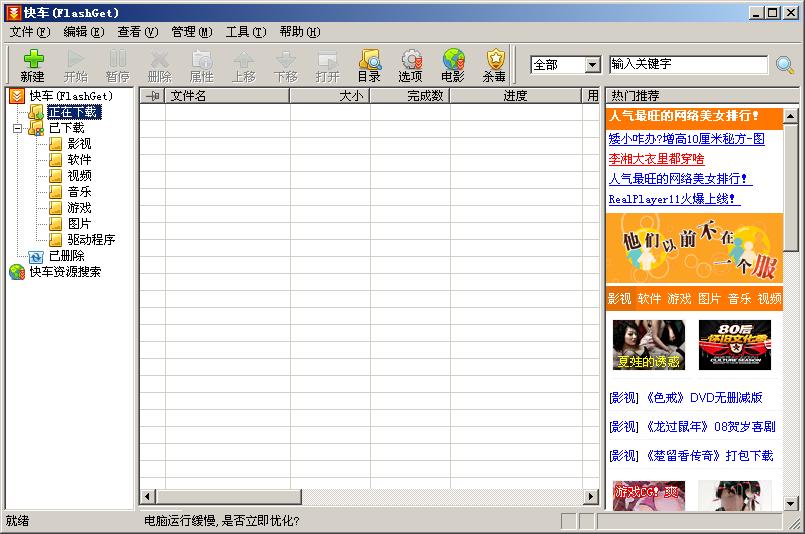The height and width of the screenshot is (534, 805).
Task: Switch to 音乐 tab in recommendations
Action: [739, 298]
